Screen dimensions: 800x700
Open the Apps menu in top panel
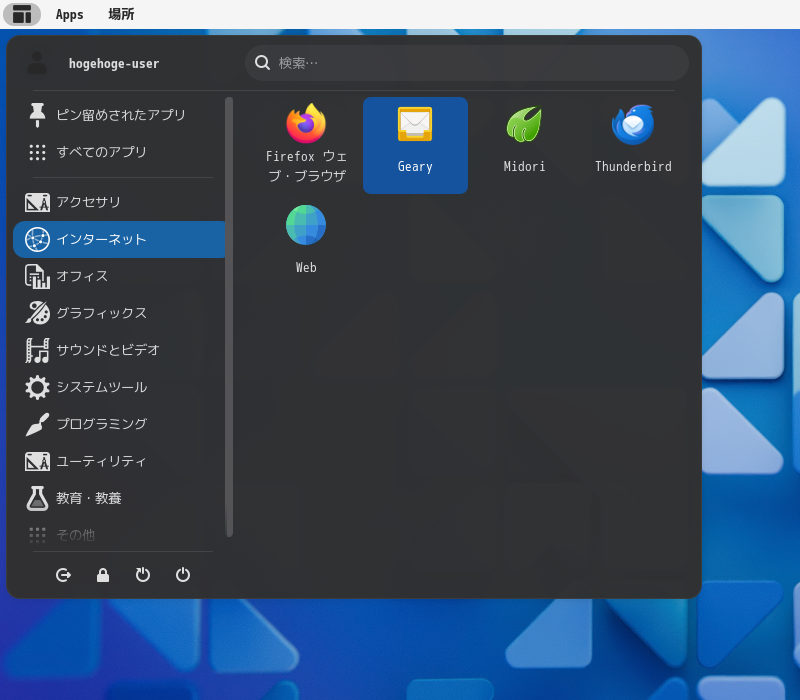(x=69, y=14)
